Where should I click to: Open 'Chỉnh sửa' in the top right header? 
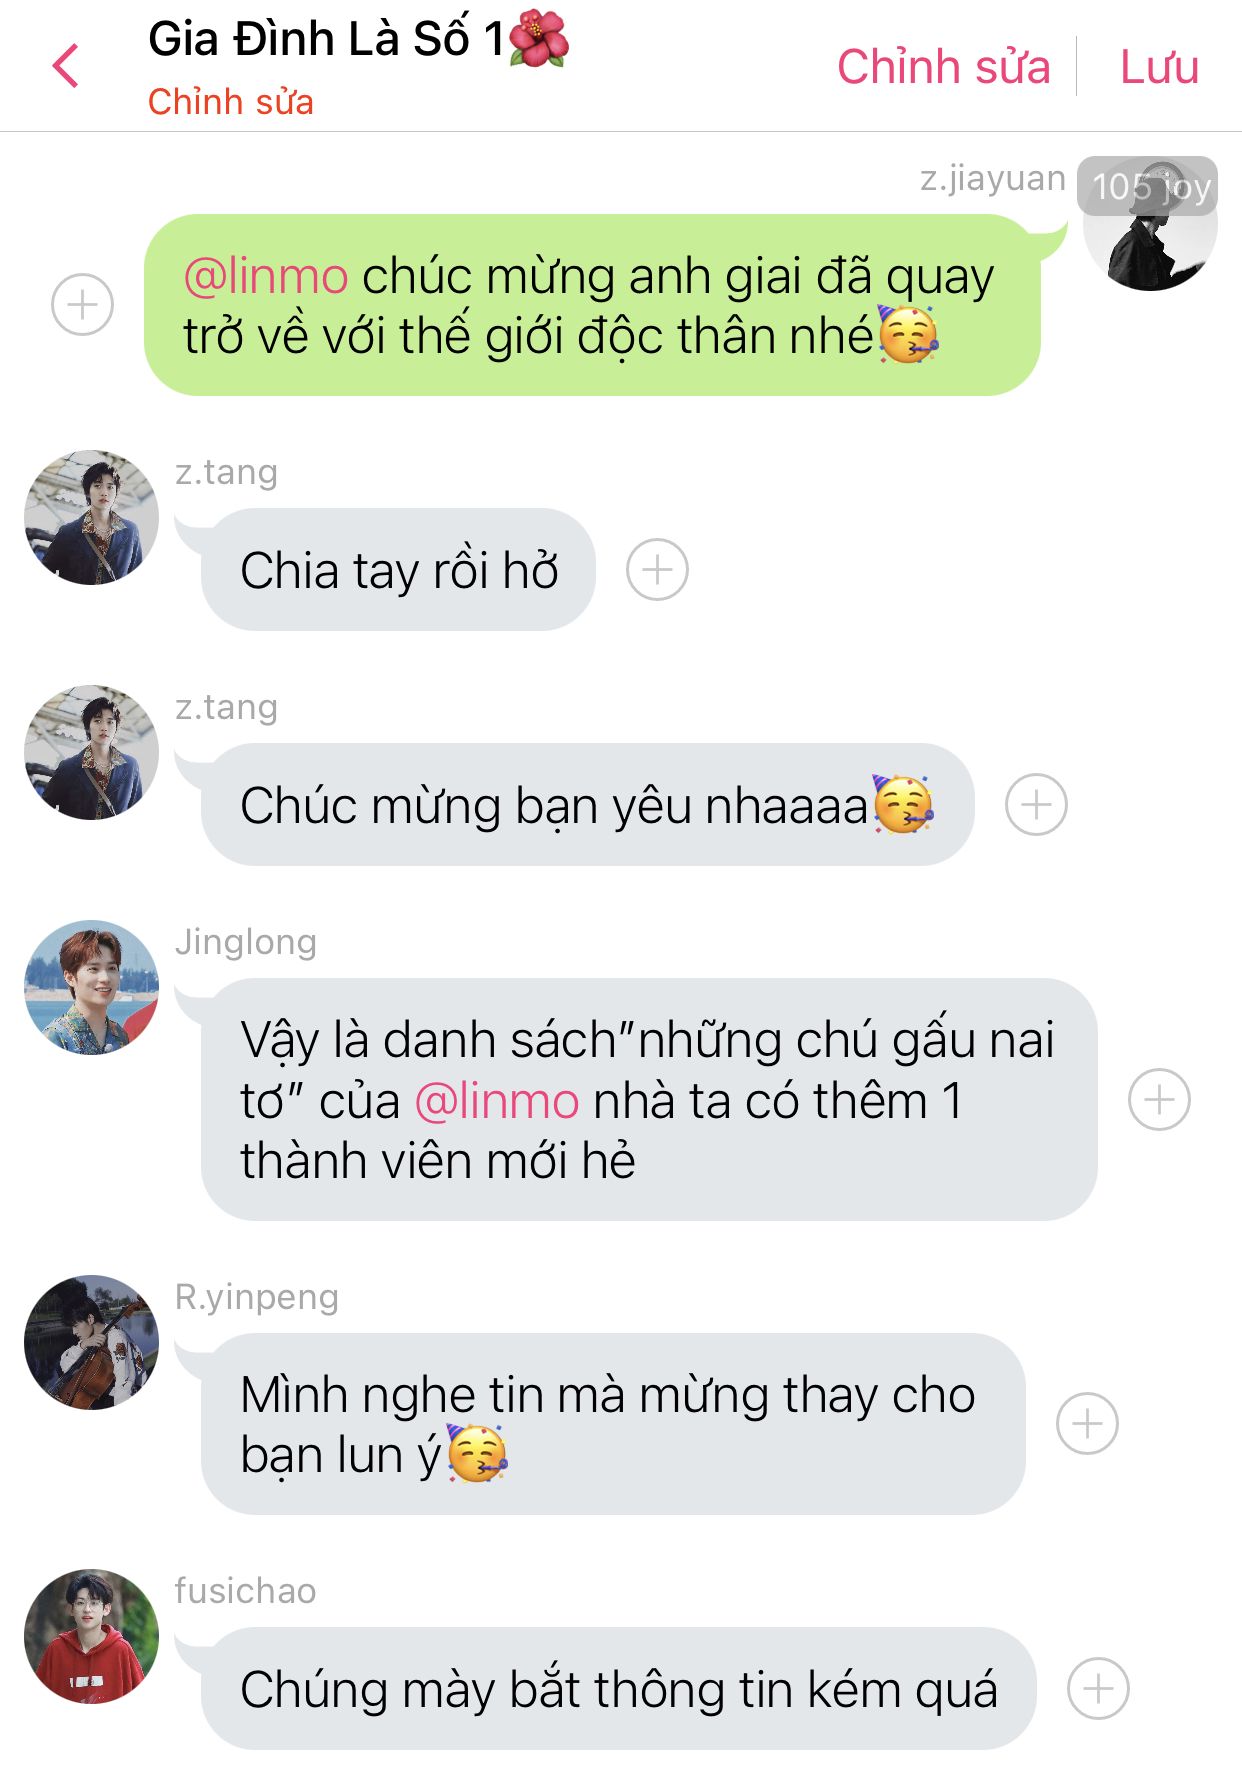coord(943,67)
